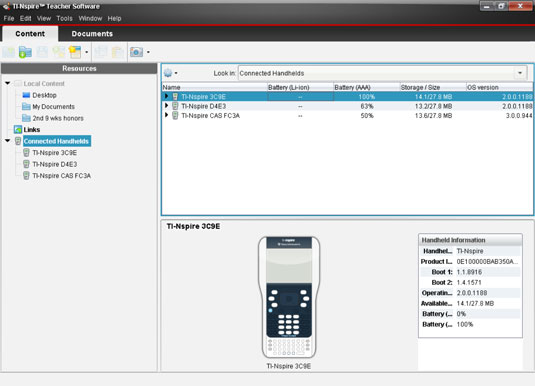The height and width of the screenshot is (386, 535).
Task: Expand the TI-Nspire D4E3 table row
Action: 167,106
